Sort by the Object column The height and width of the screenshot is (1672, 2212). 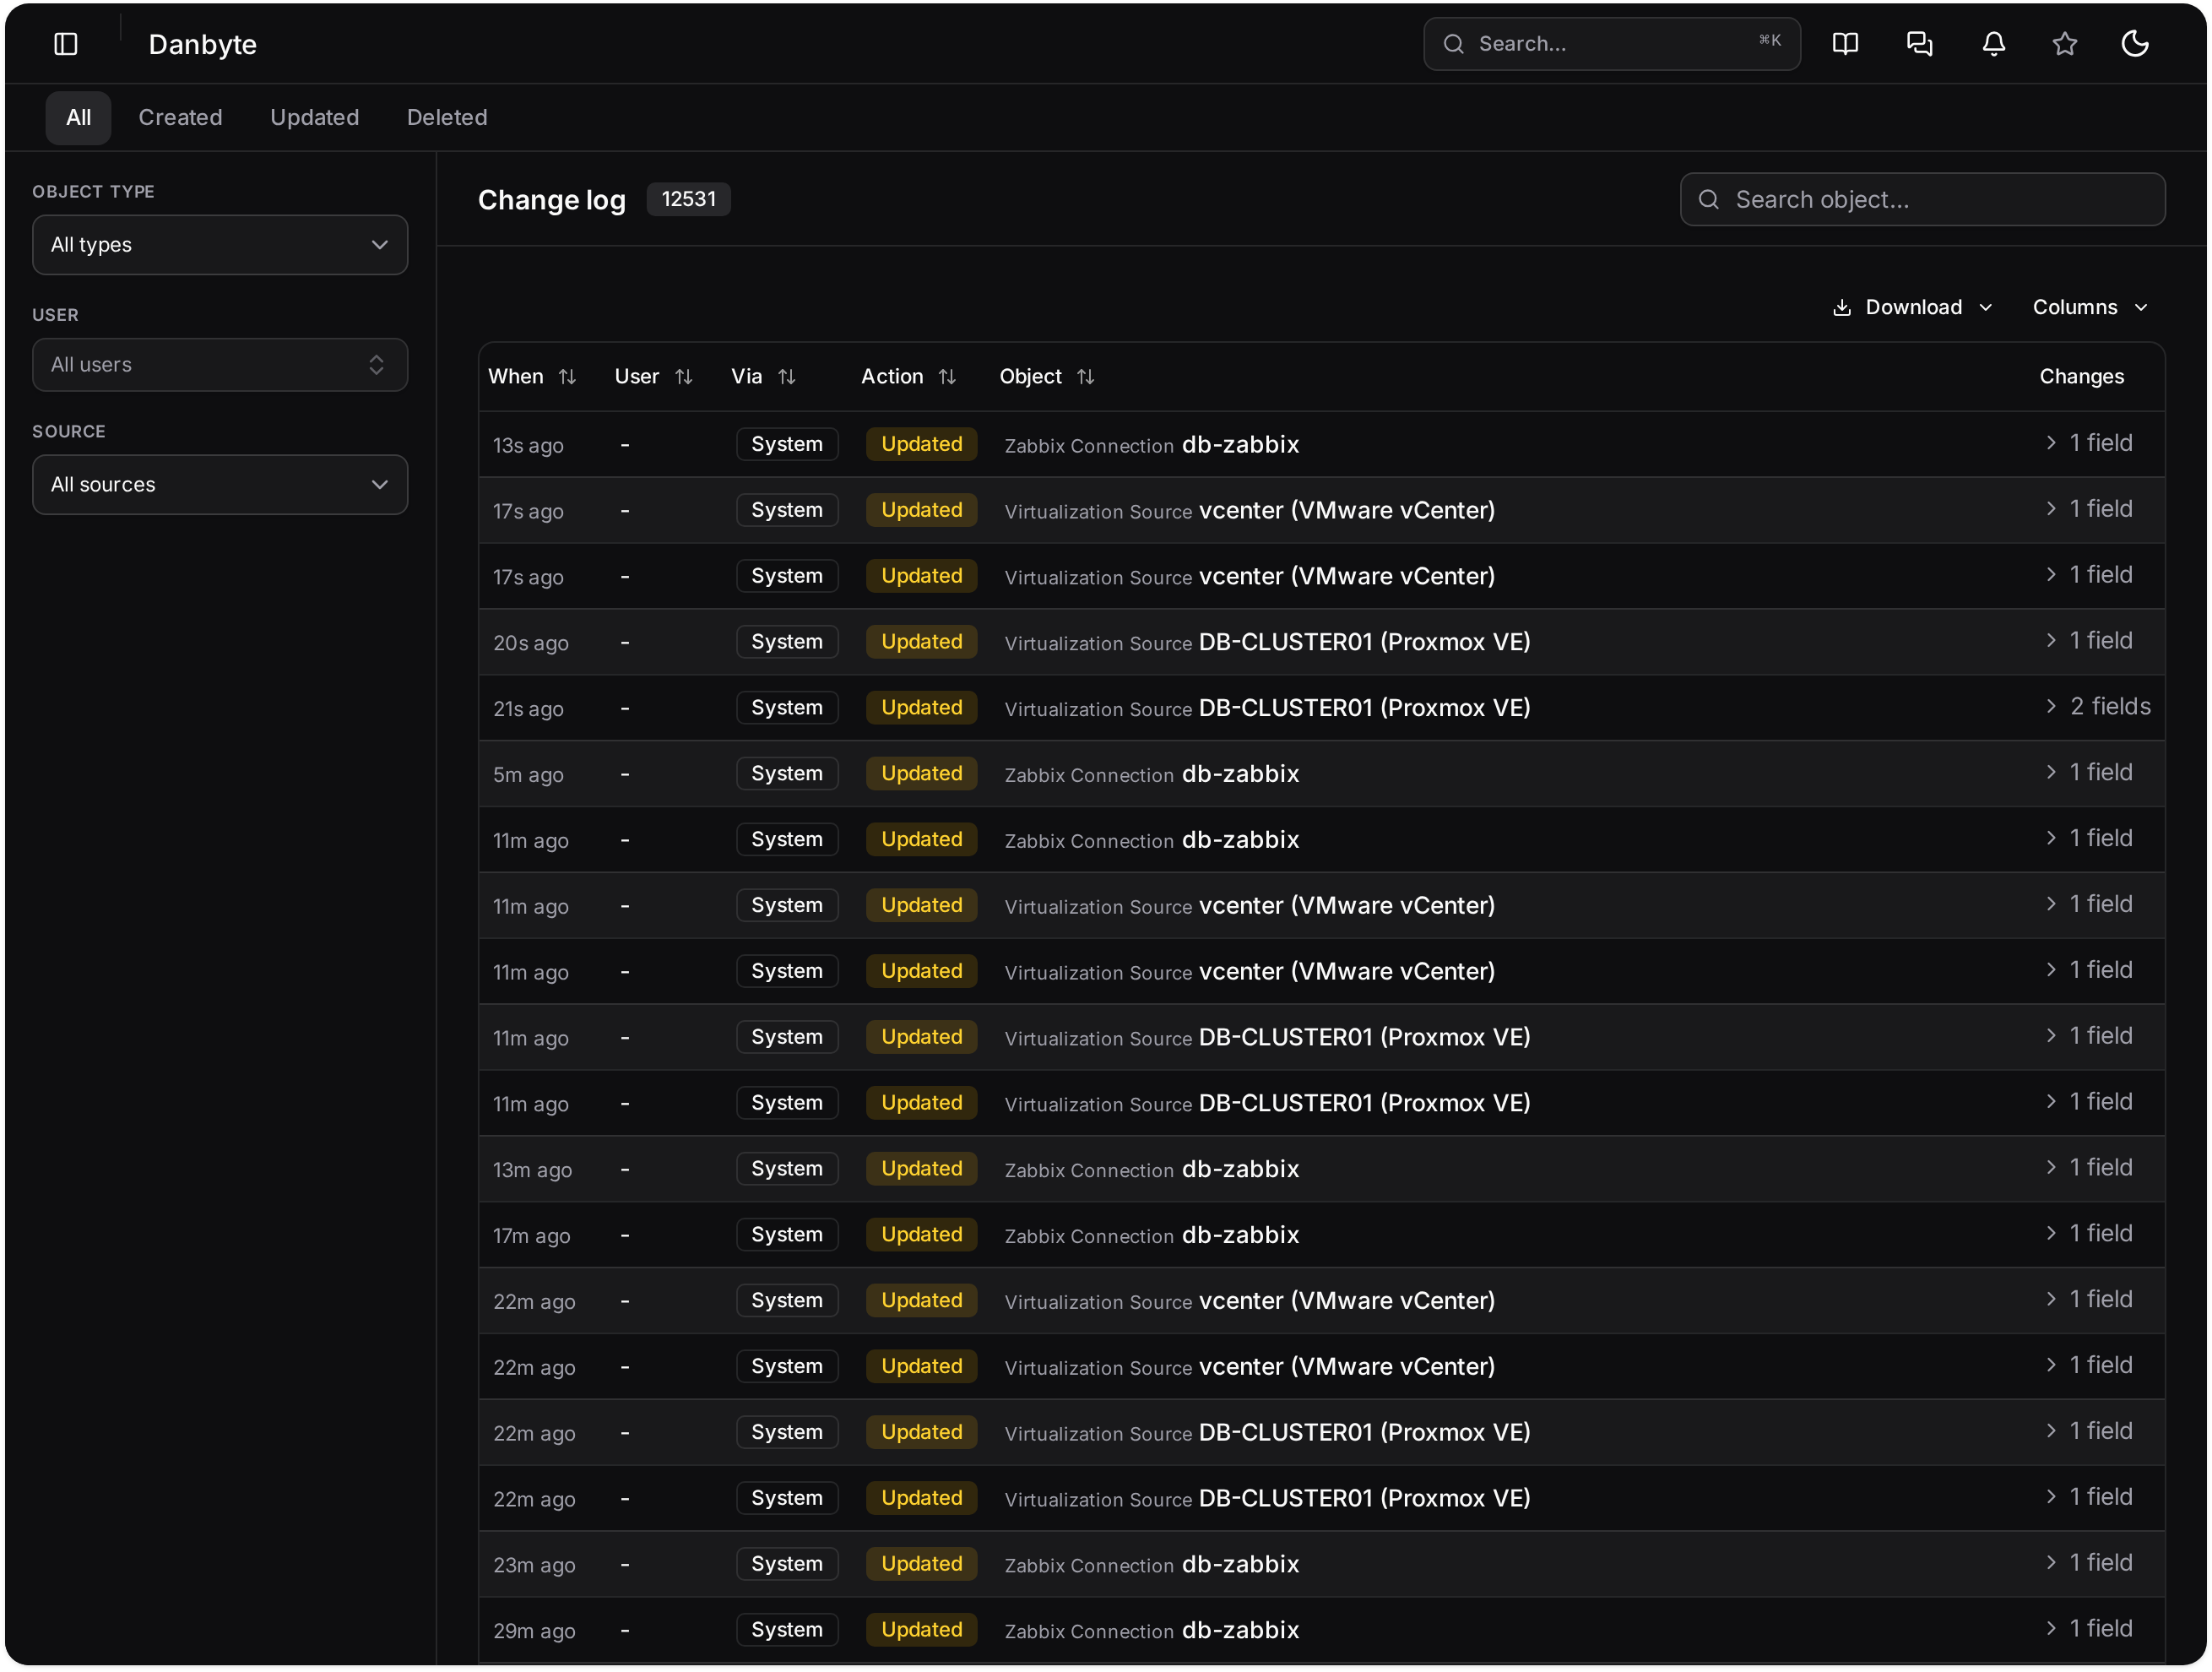[1046, 376]
